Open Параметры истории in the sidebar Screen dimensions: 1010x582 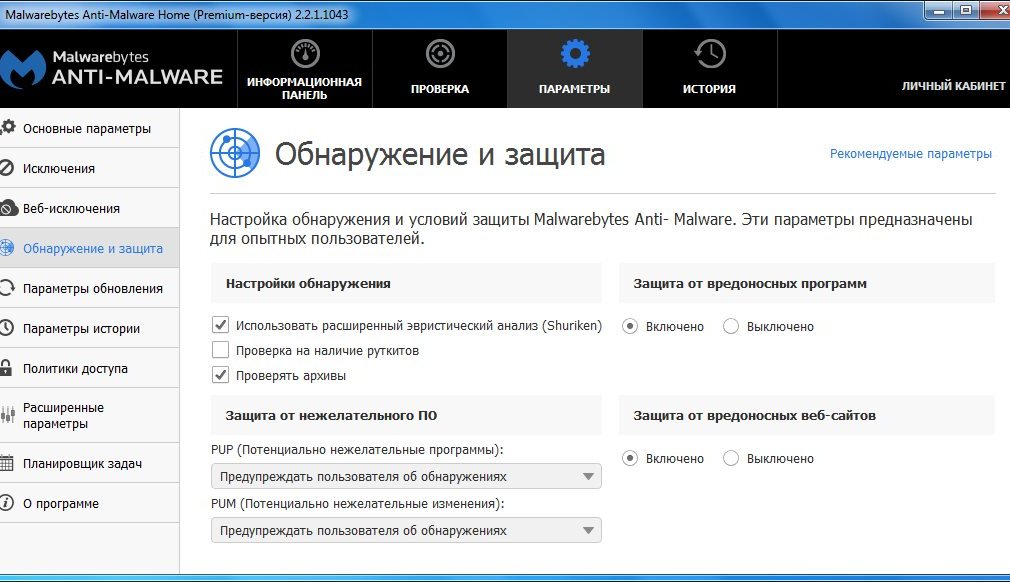point(90,328)
